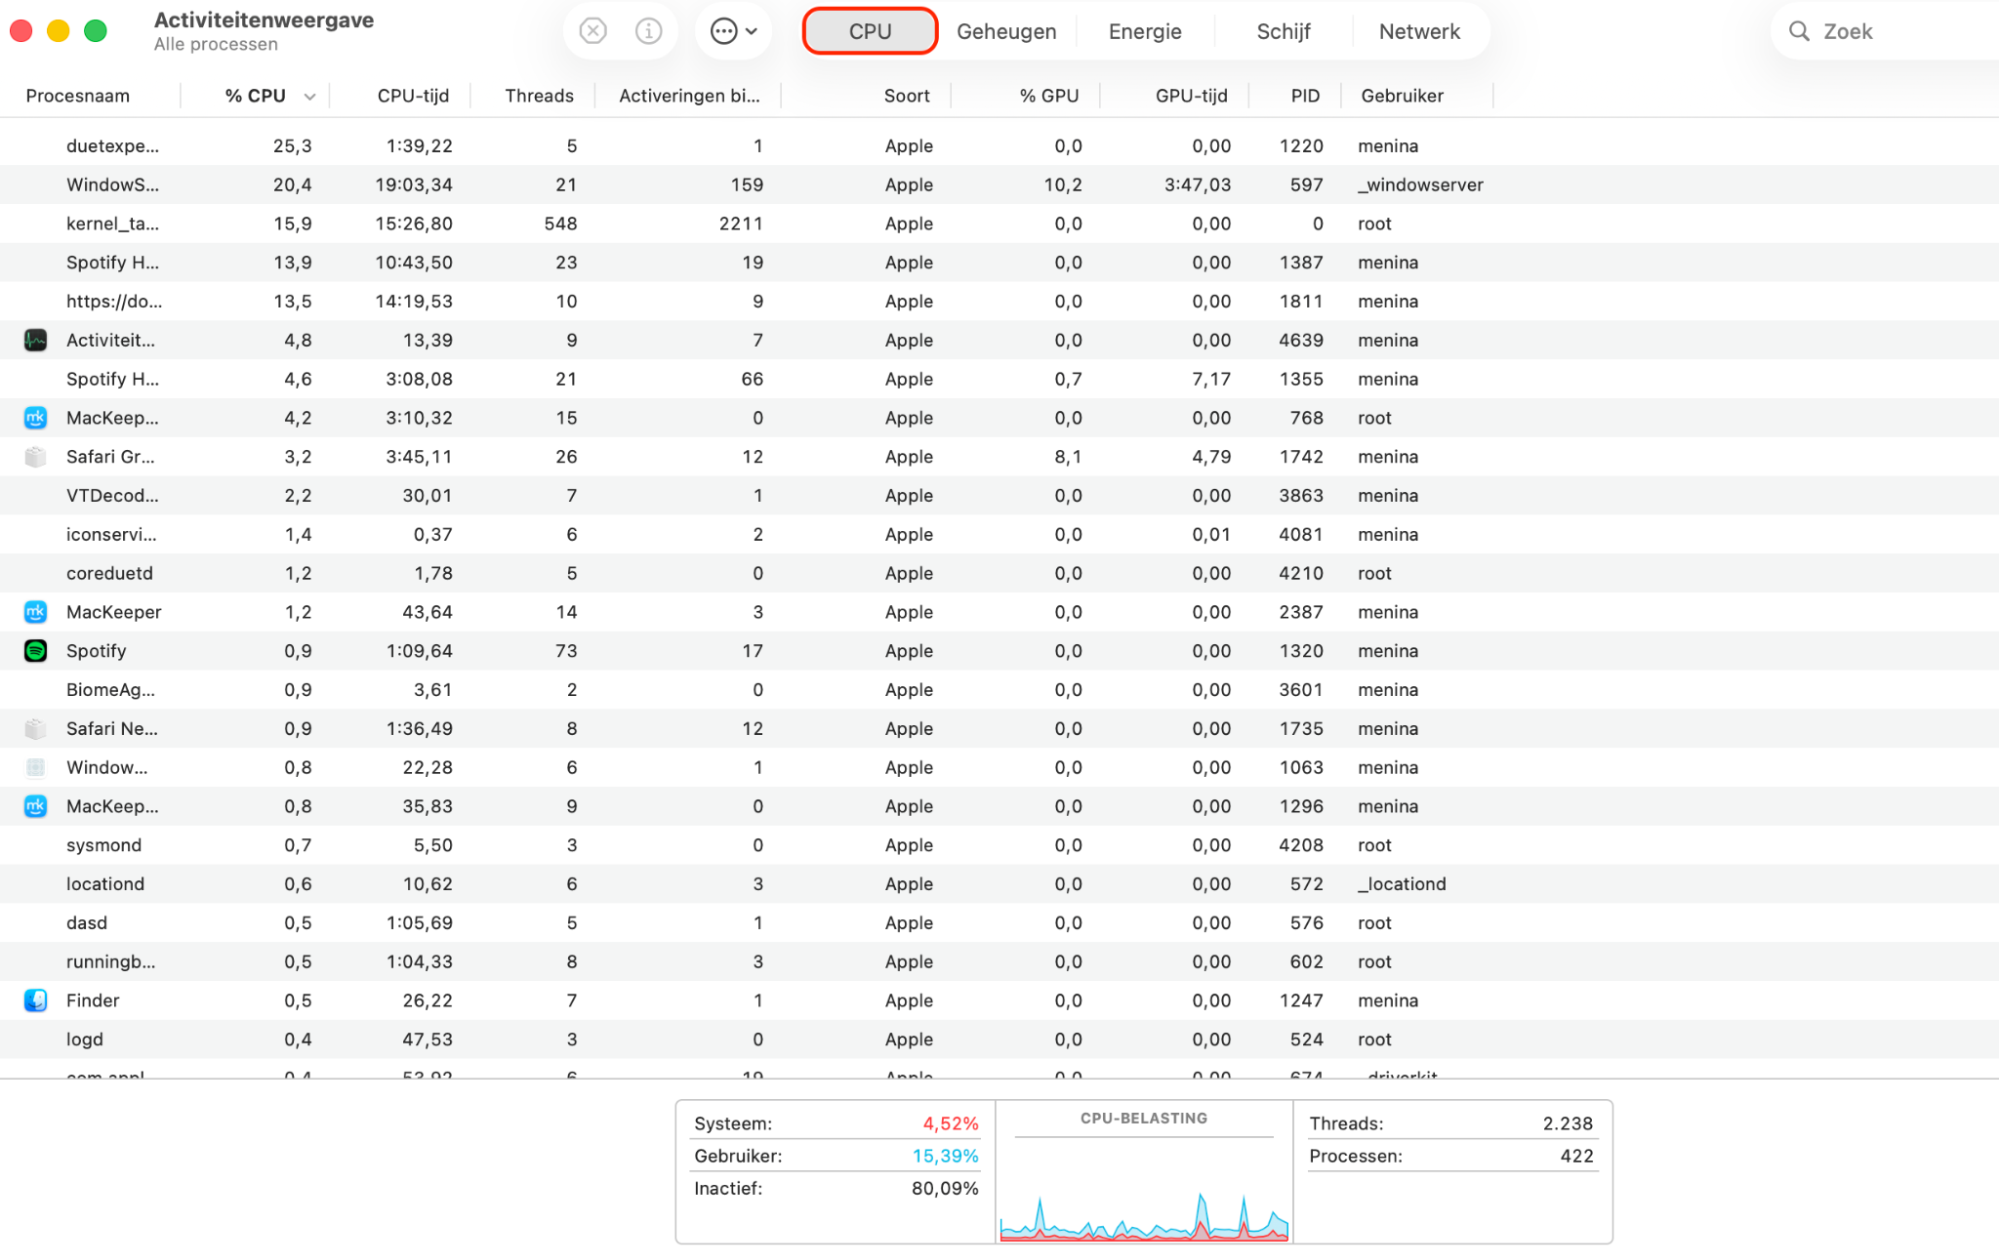Click the window icon beside the Window... process
This screenshot has height=1255, width=1999.
coord(35,767)
